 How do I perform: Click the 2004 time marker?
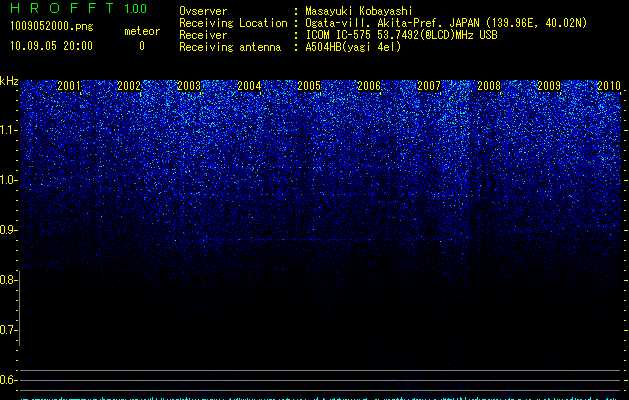click(x=249, y=86)
